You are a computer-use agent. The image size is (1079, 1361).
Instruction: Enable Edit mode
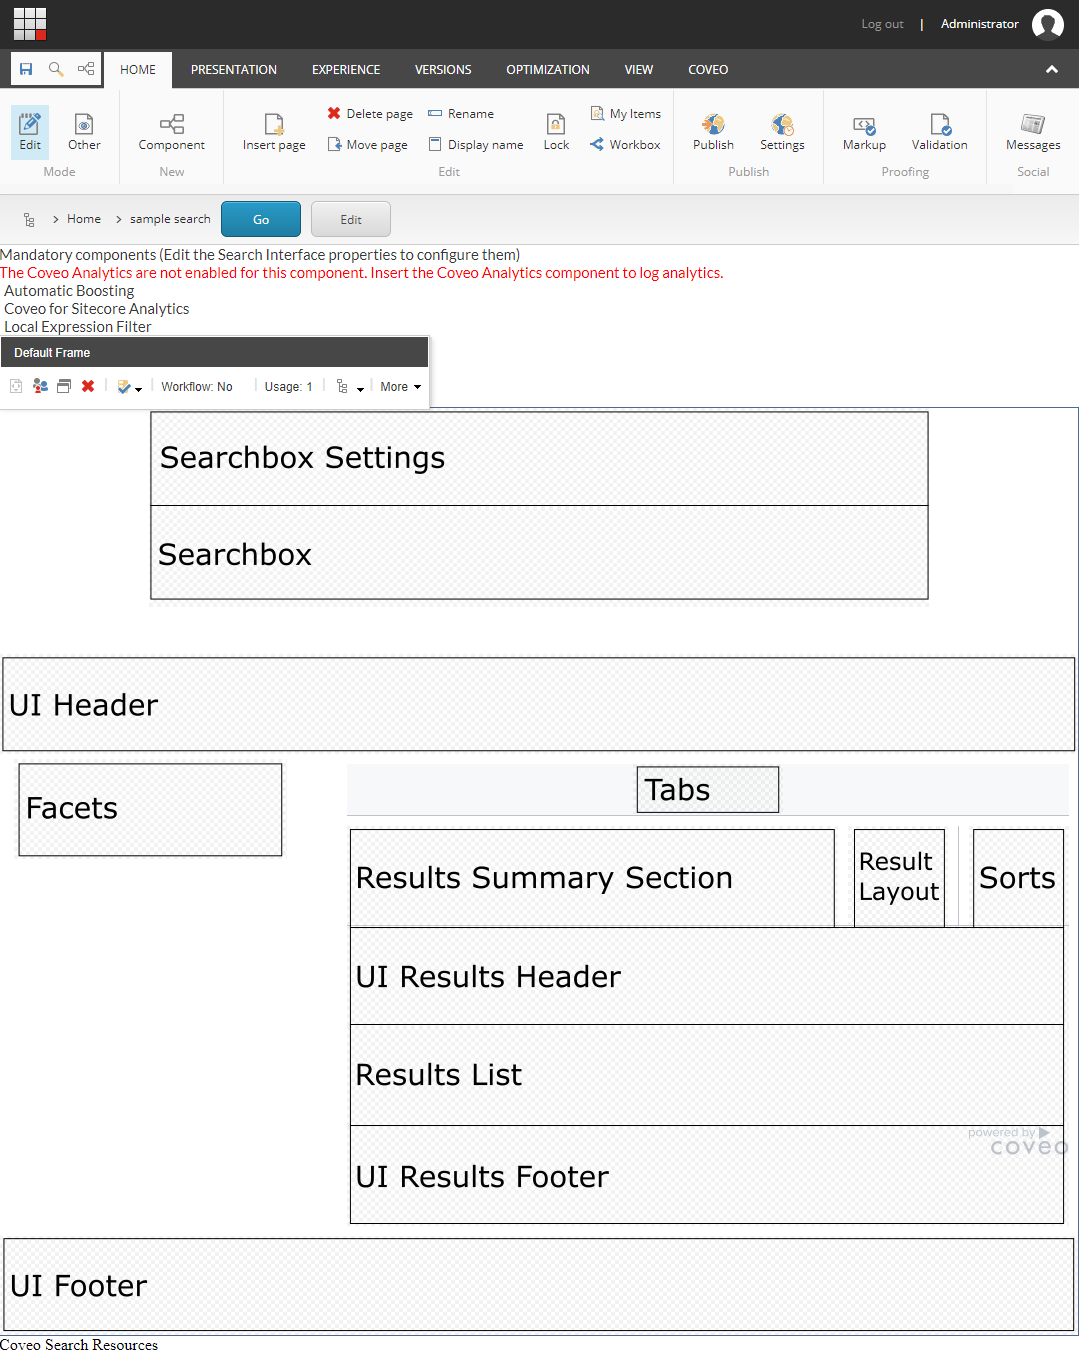(x=29, y=131)
